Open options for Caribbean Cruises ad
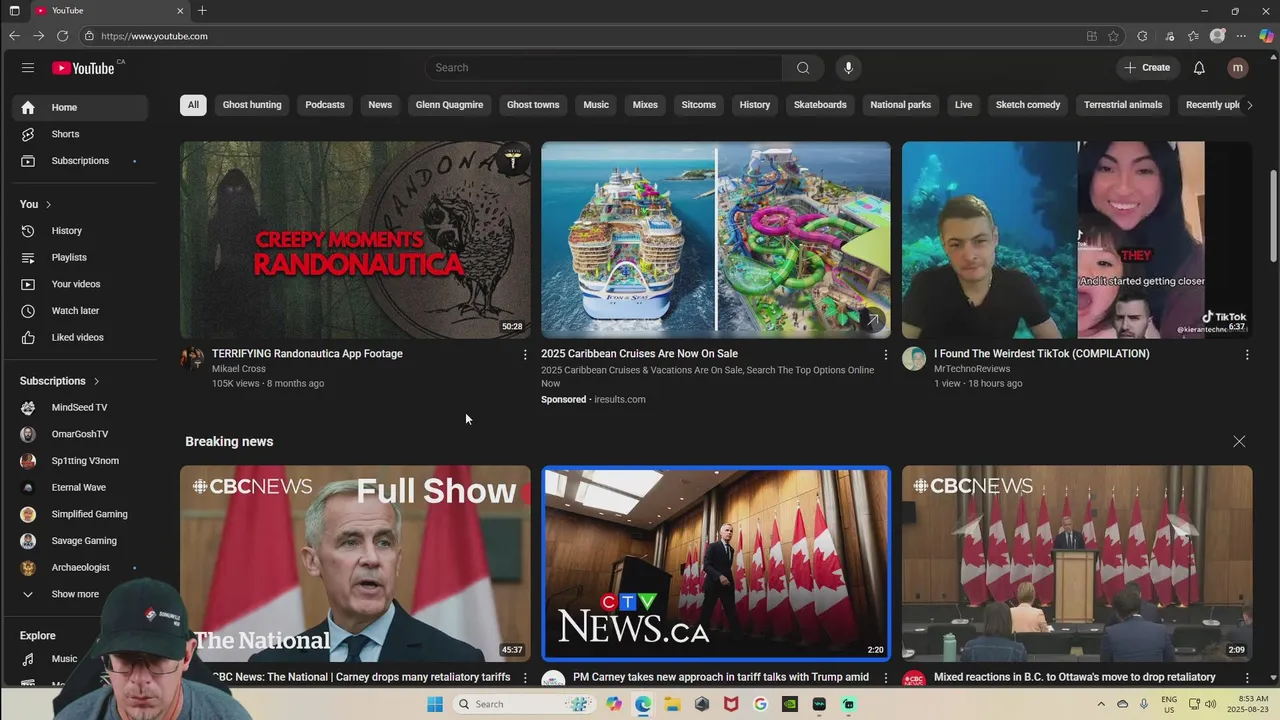This screenshot has height=720, width=1280. pyautogui.click(x=885, y=355)
